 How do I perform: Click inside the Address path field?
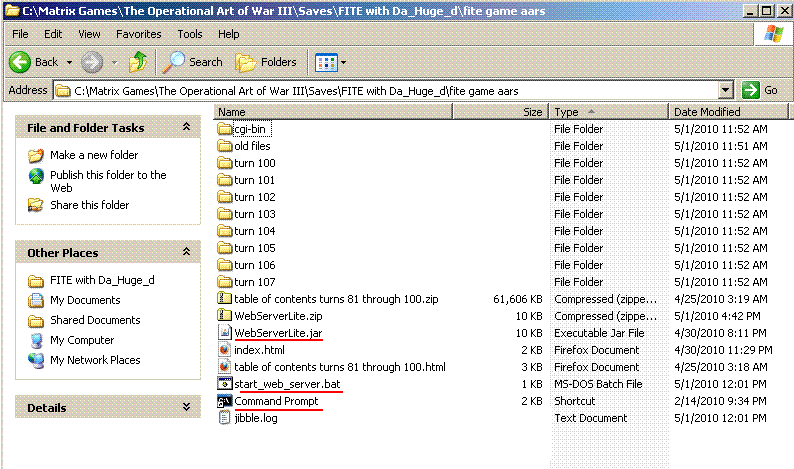(x=387, y=91)
